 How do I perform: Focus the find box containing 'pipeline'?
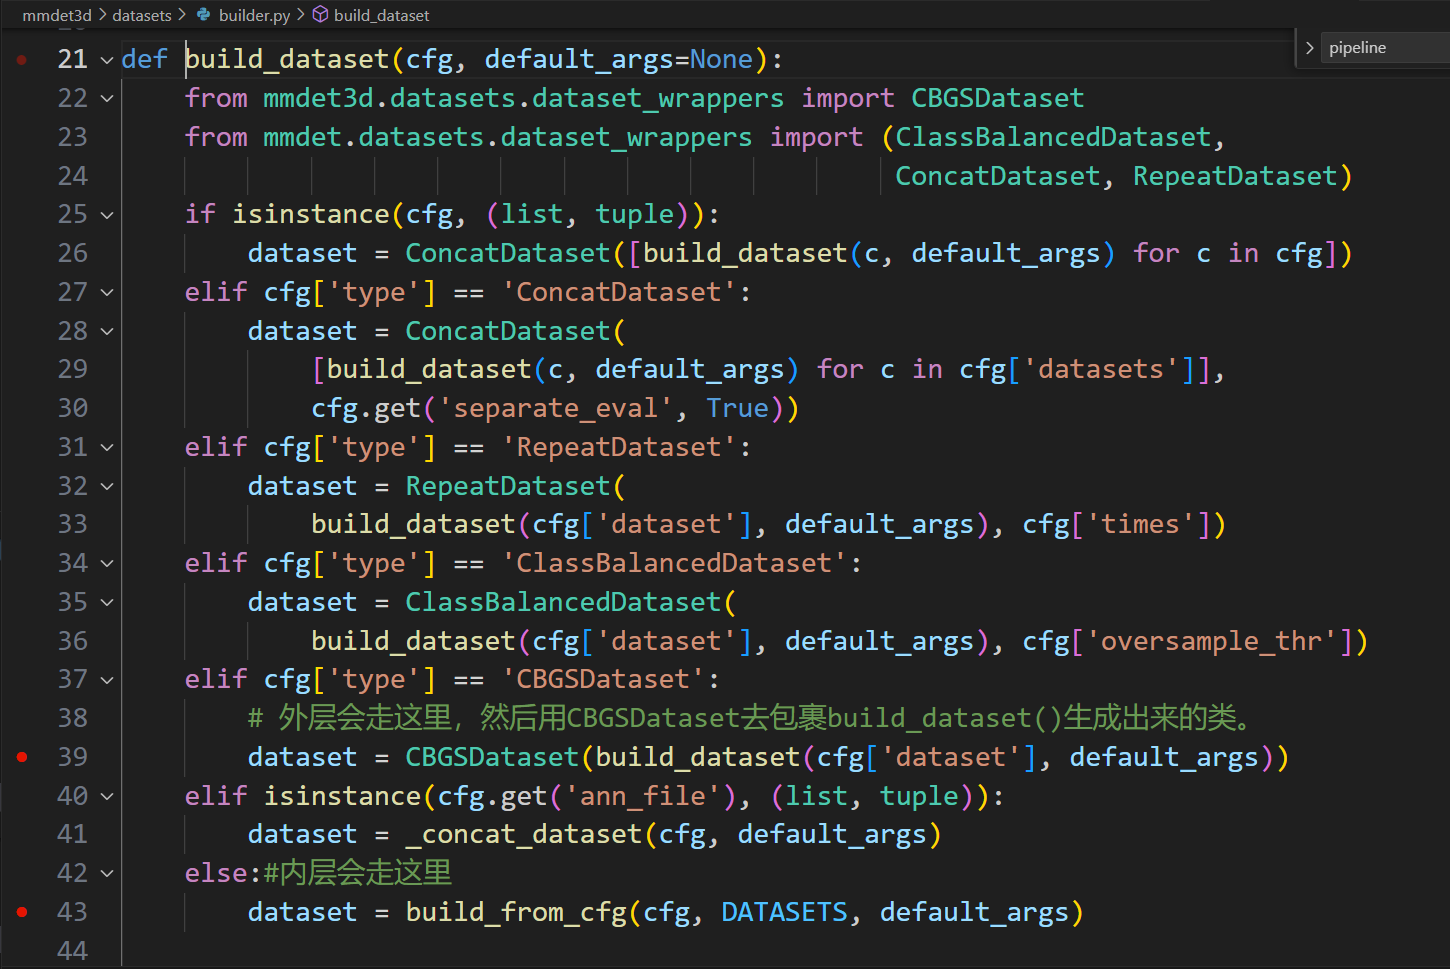pyautogui.click(x=1385, y=48)
